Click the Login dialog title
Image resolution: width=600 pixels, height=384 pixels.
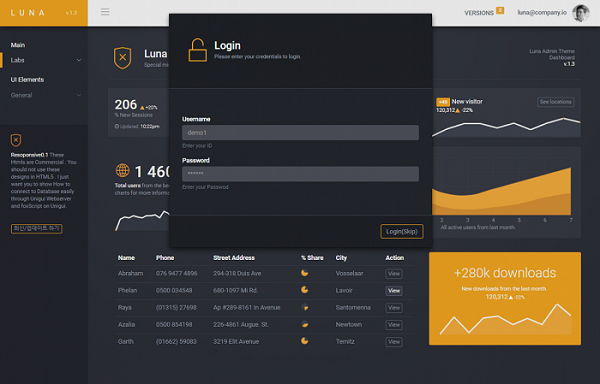pyautogui.click(x=227, y=46)
